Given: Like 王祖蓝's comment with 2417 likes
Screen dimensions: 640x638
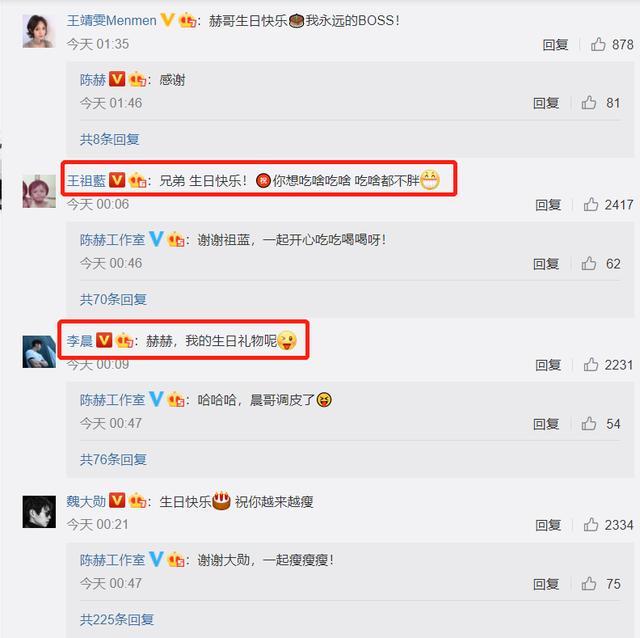Looking at the screenshot, I should click(x=591, y=204).
